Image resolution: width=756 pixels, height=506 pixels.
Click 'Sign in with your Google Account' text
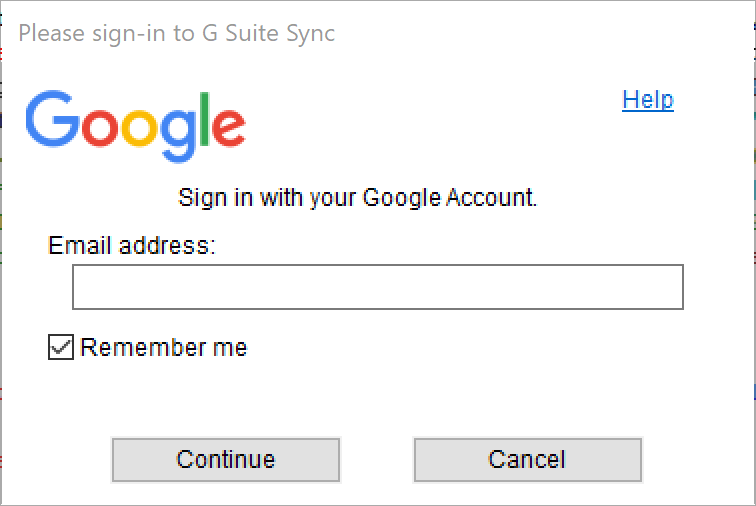coord(357,198)
